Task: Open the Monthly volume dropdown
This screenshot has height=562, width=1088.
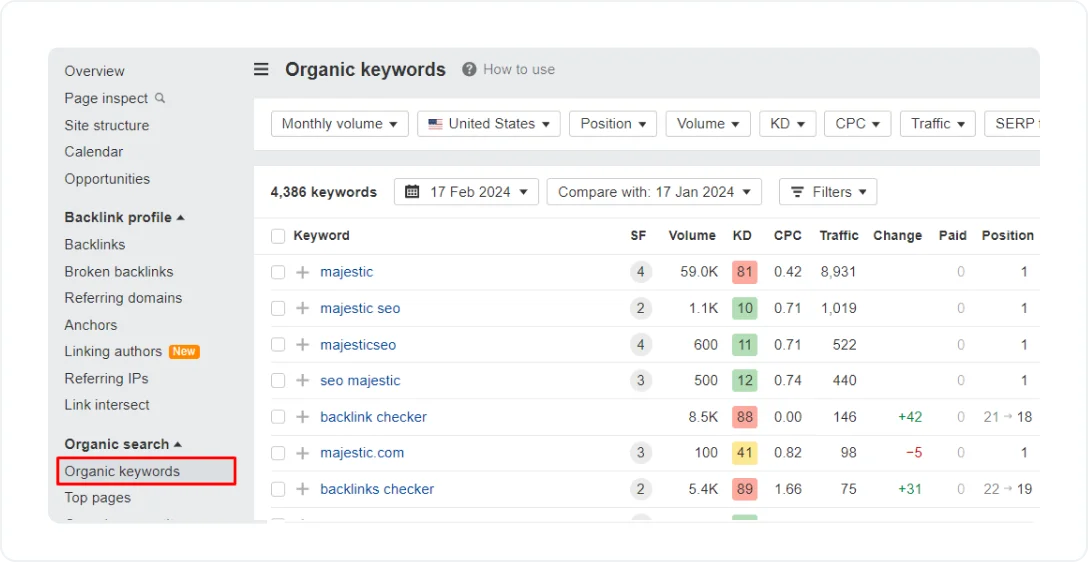Action: tap(339, 124)
